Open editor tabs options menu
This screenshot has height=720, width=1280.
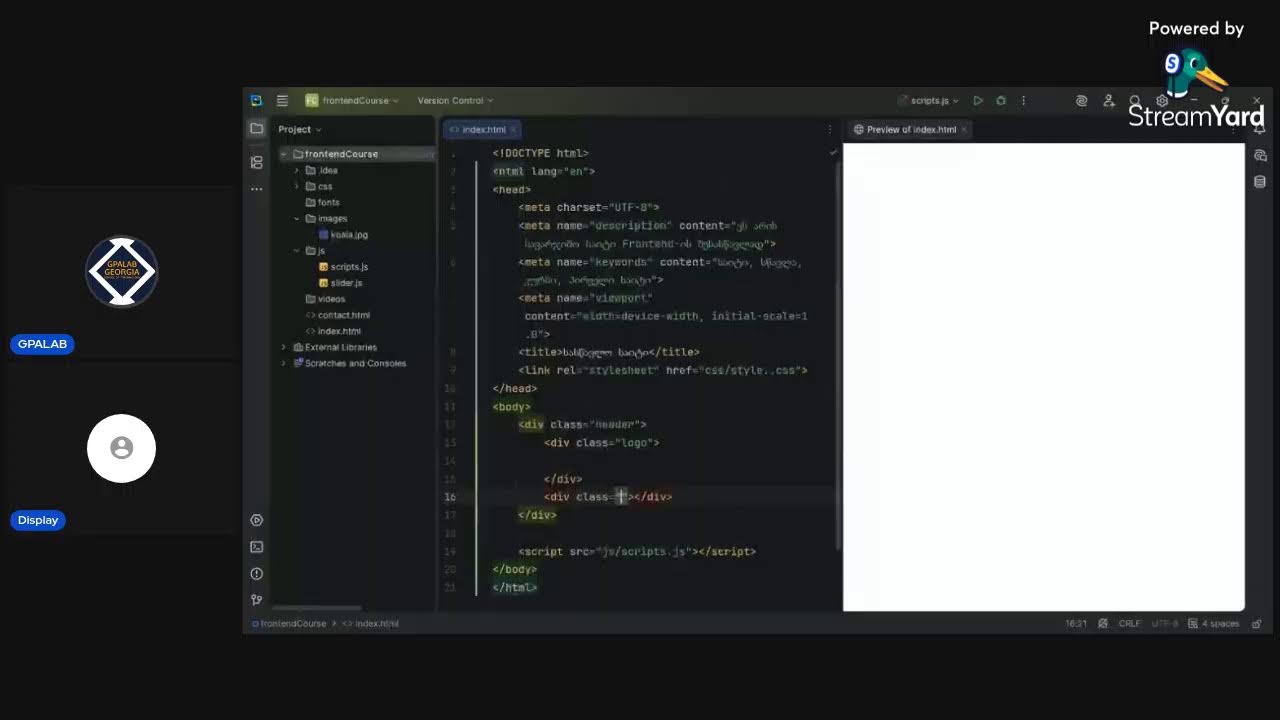coord(829,129)
